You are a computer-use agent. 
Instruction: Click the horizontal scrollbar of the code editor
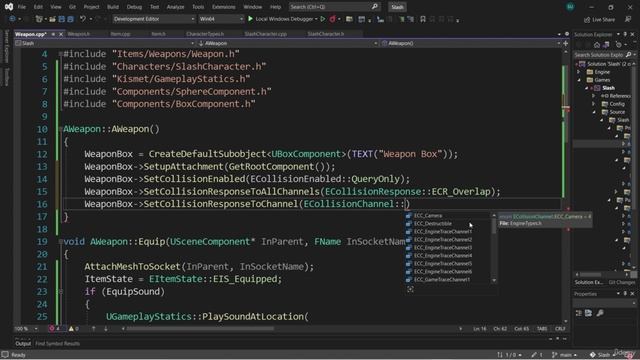[x=200, y=328]
